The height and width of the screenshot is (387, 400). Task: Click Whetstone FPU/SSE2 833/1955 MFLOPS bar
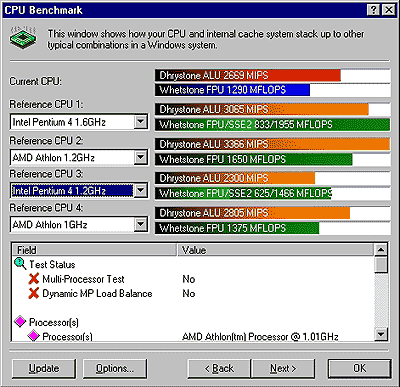[x=272, y=125]
